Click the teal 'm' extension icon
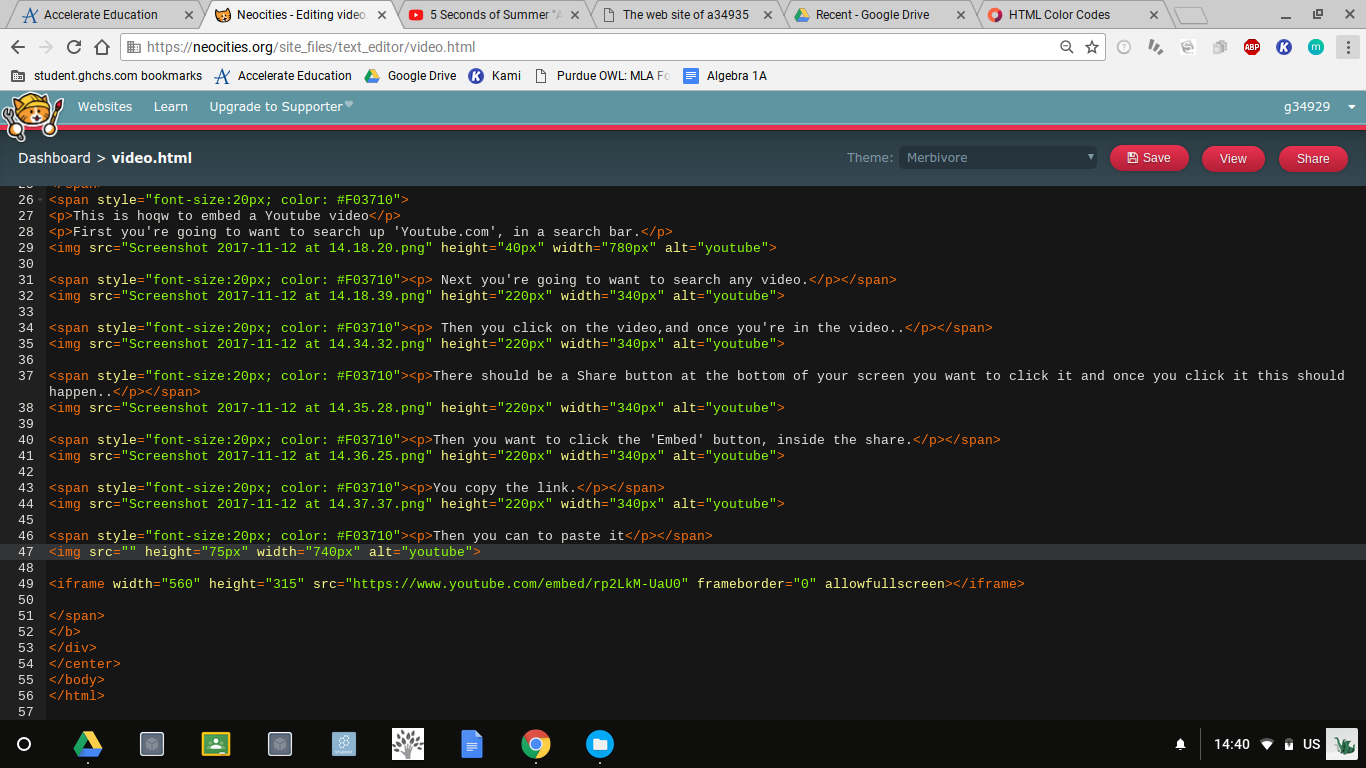 [1316, 47]
